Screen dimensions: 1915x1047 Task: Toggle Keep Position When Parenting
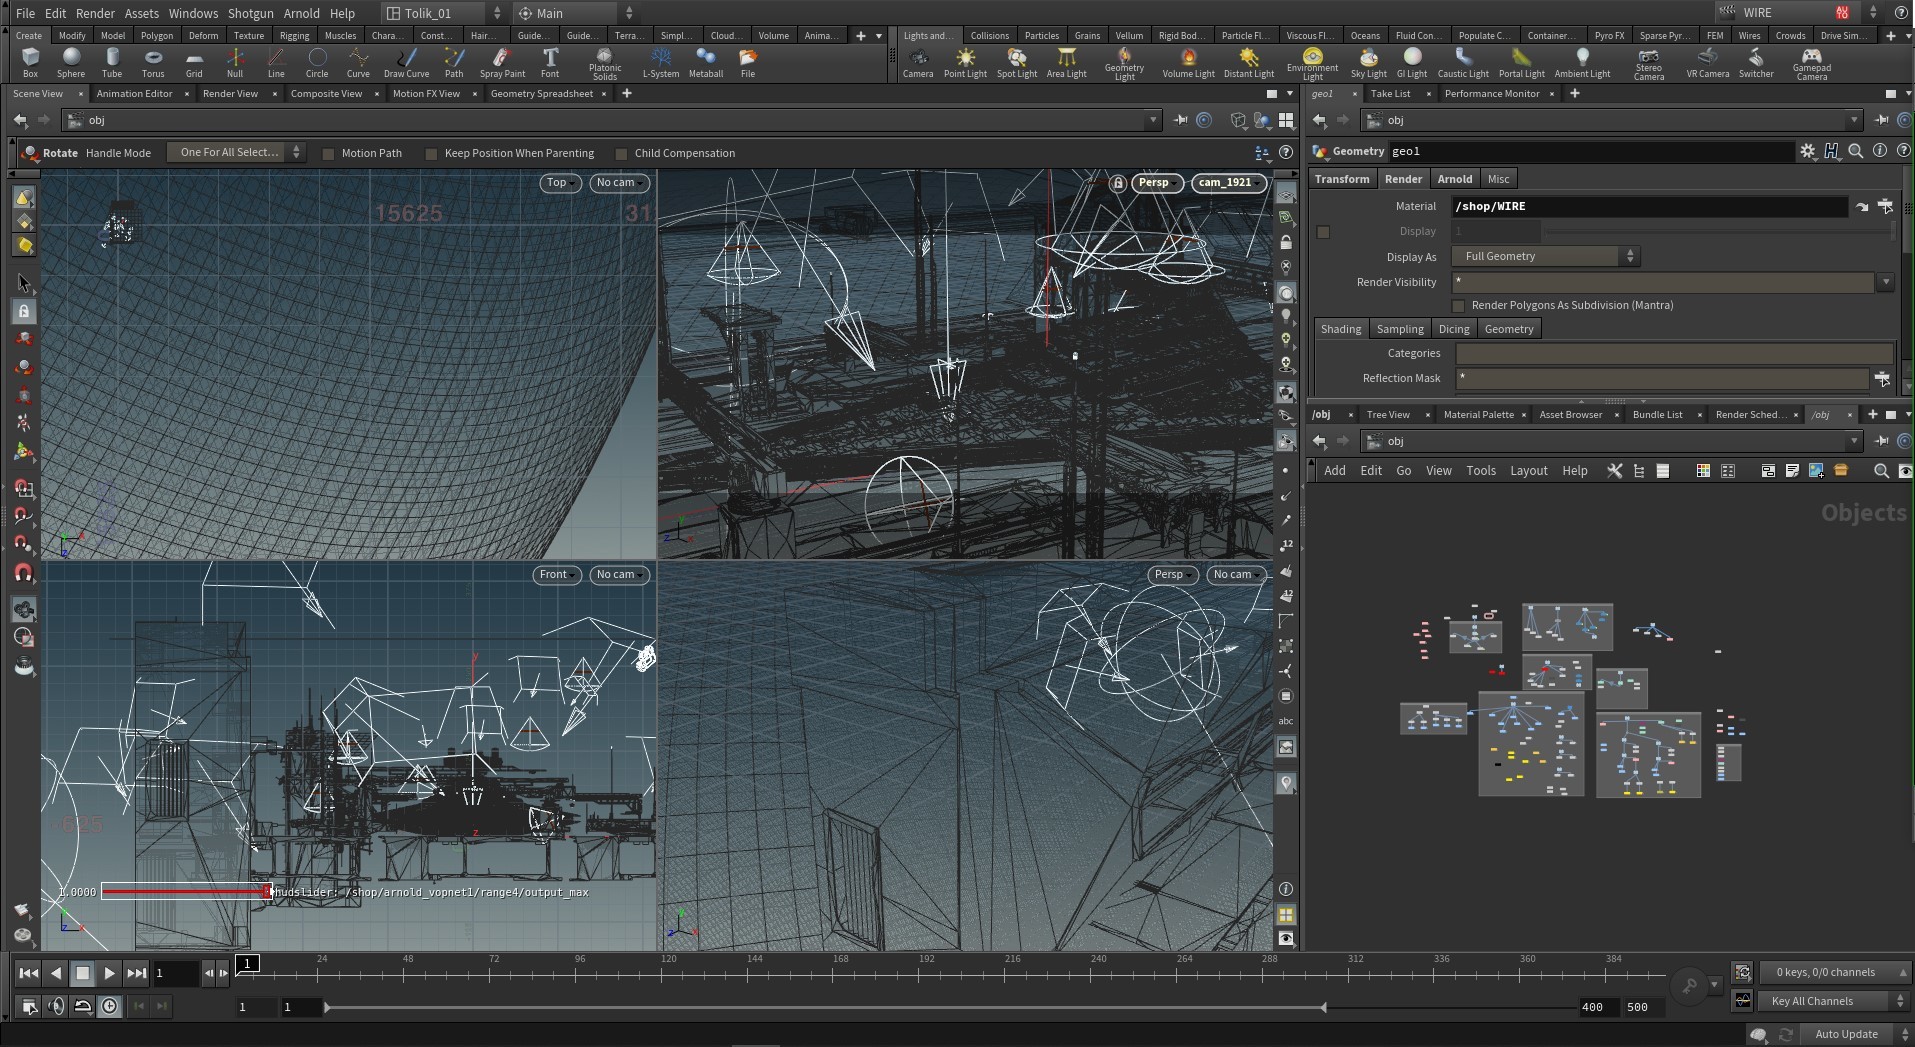pos(431,154)
